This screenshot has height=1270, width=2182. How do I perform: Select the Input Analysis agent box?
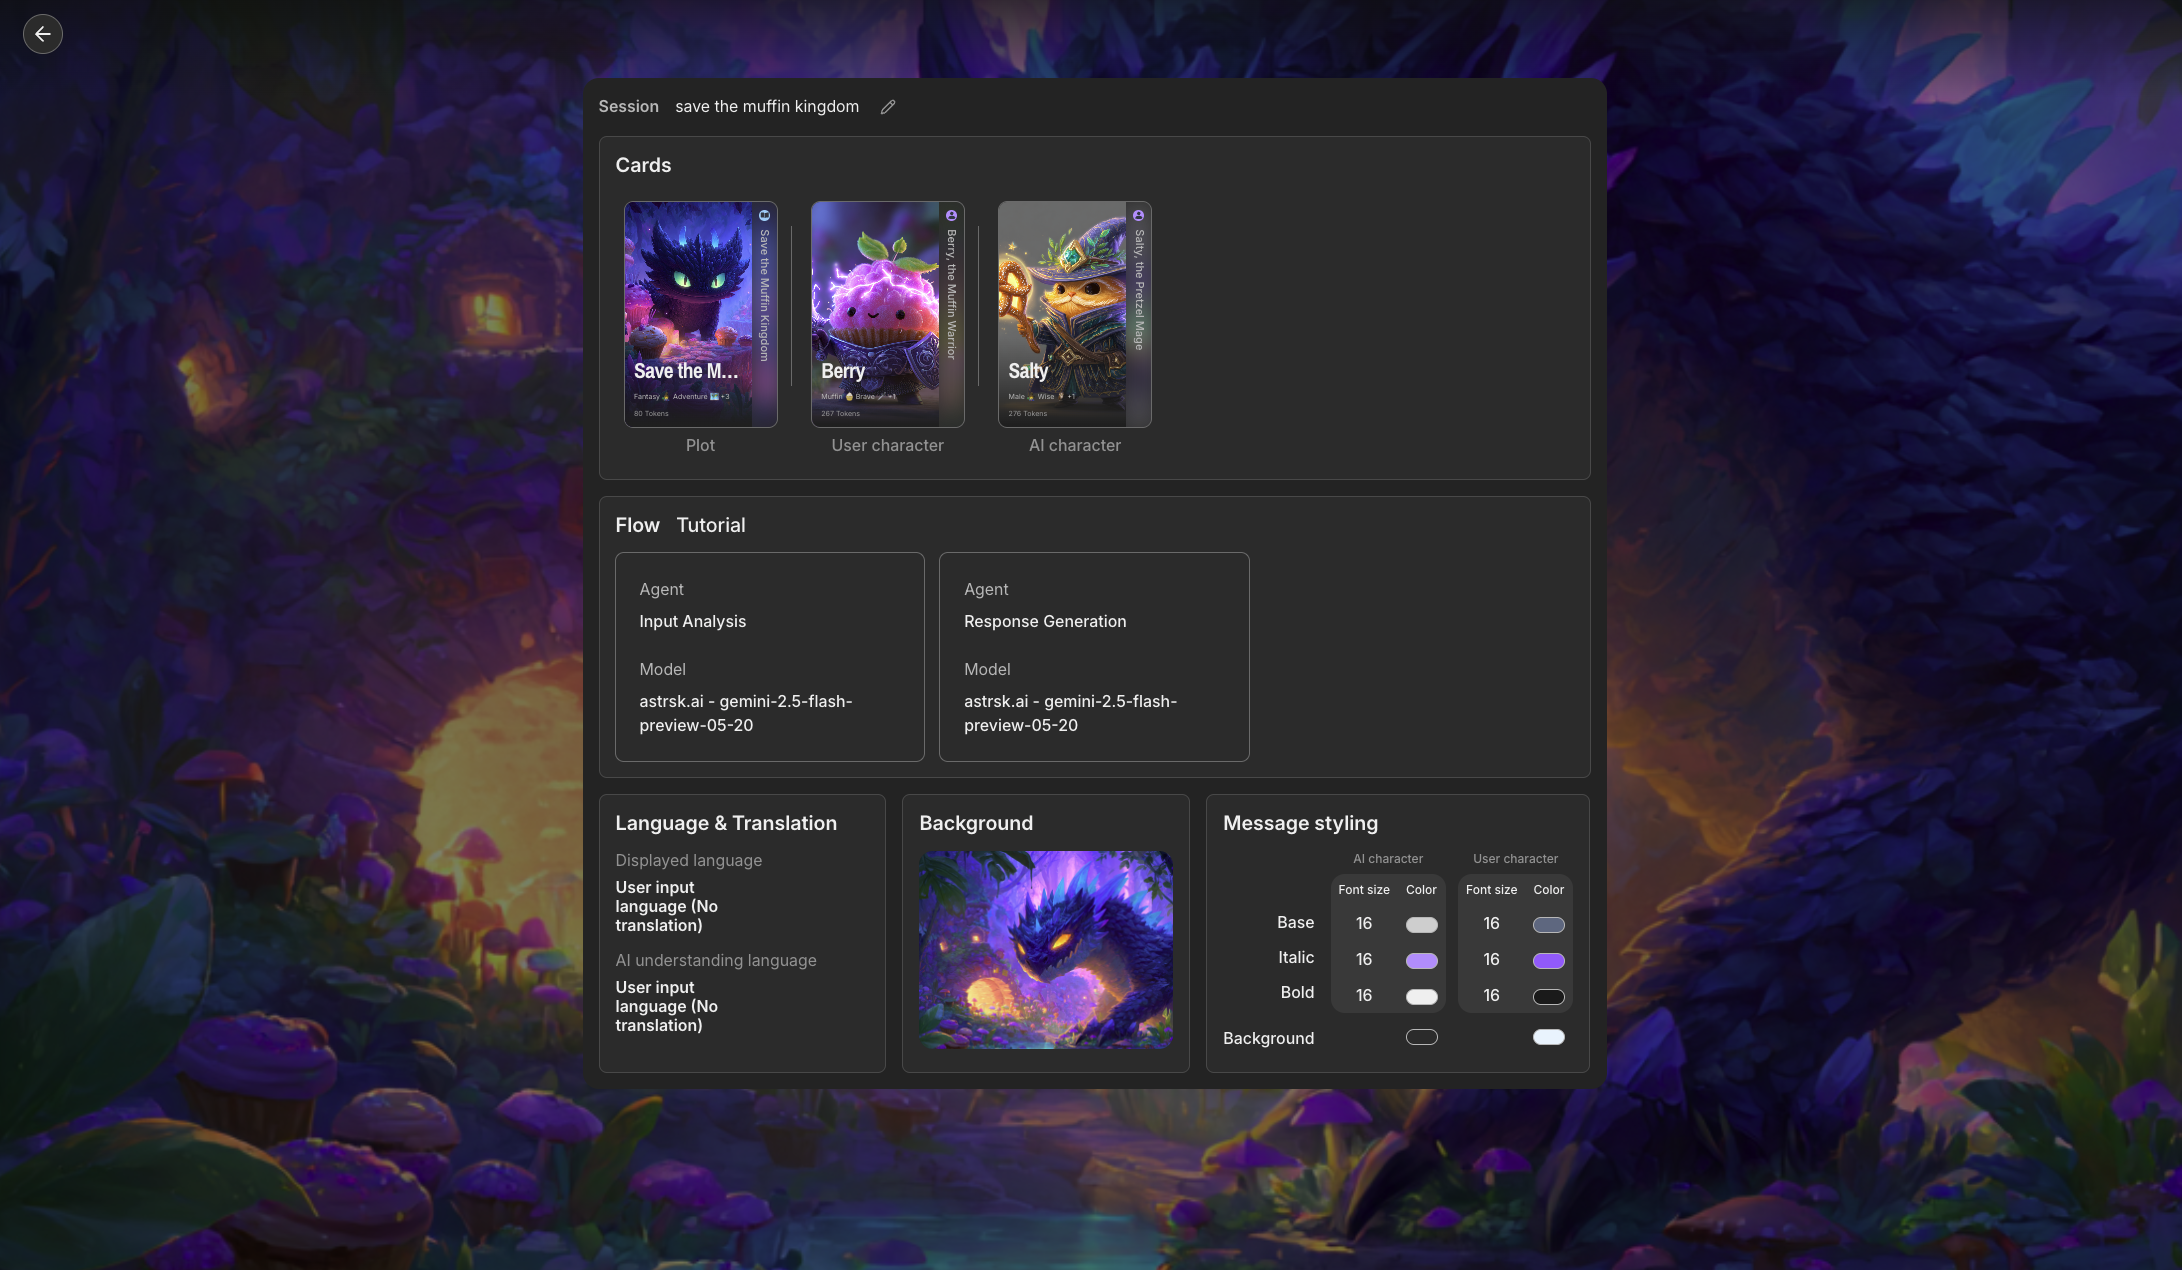769,656
